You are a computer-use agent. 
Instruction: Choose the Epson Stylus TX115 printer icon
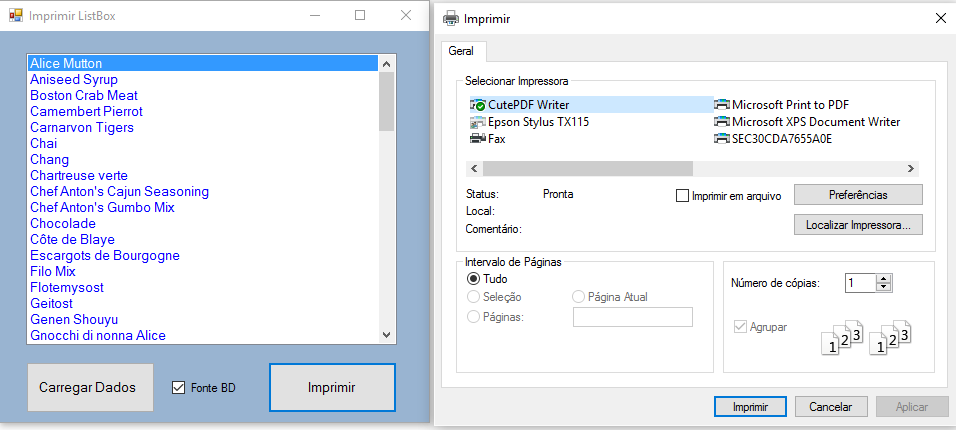477,122
